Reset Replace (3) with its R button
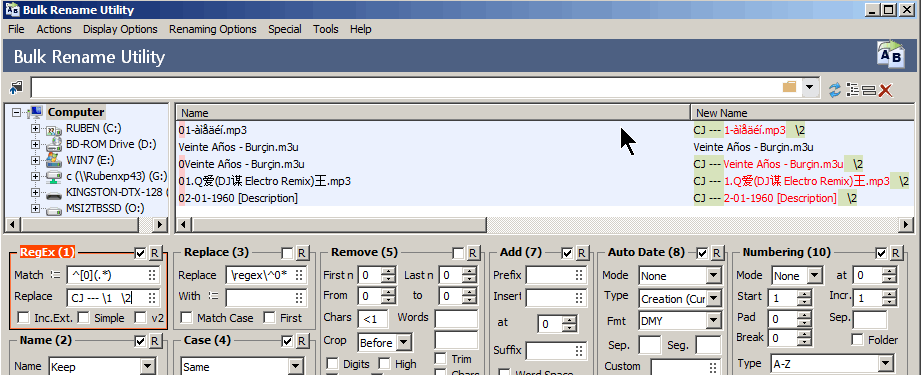The height and width of the screenshot is (375, 921). 301,253
